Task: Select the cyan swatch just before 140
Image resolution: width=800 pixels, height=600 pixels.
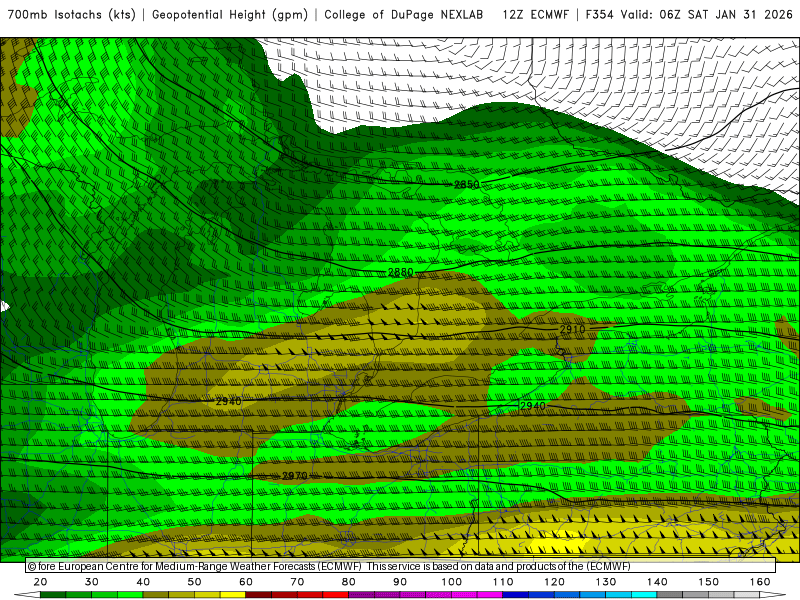Action: click(x=644, y=595)
